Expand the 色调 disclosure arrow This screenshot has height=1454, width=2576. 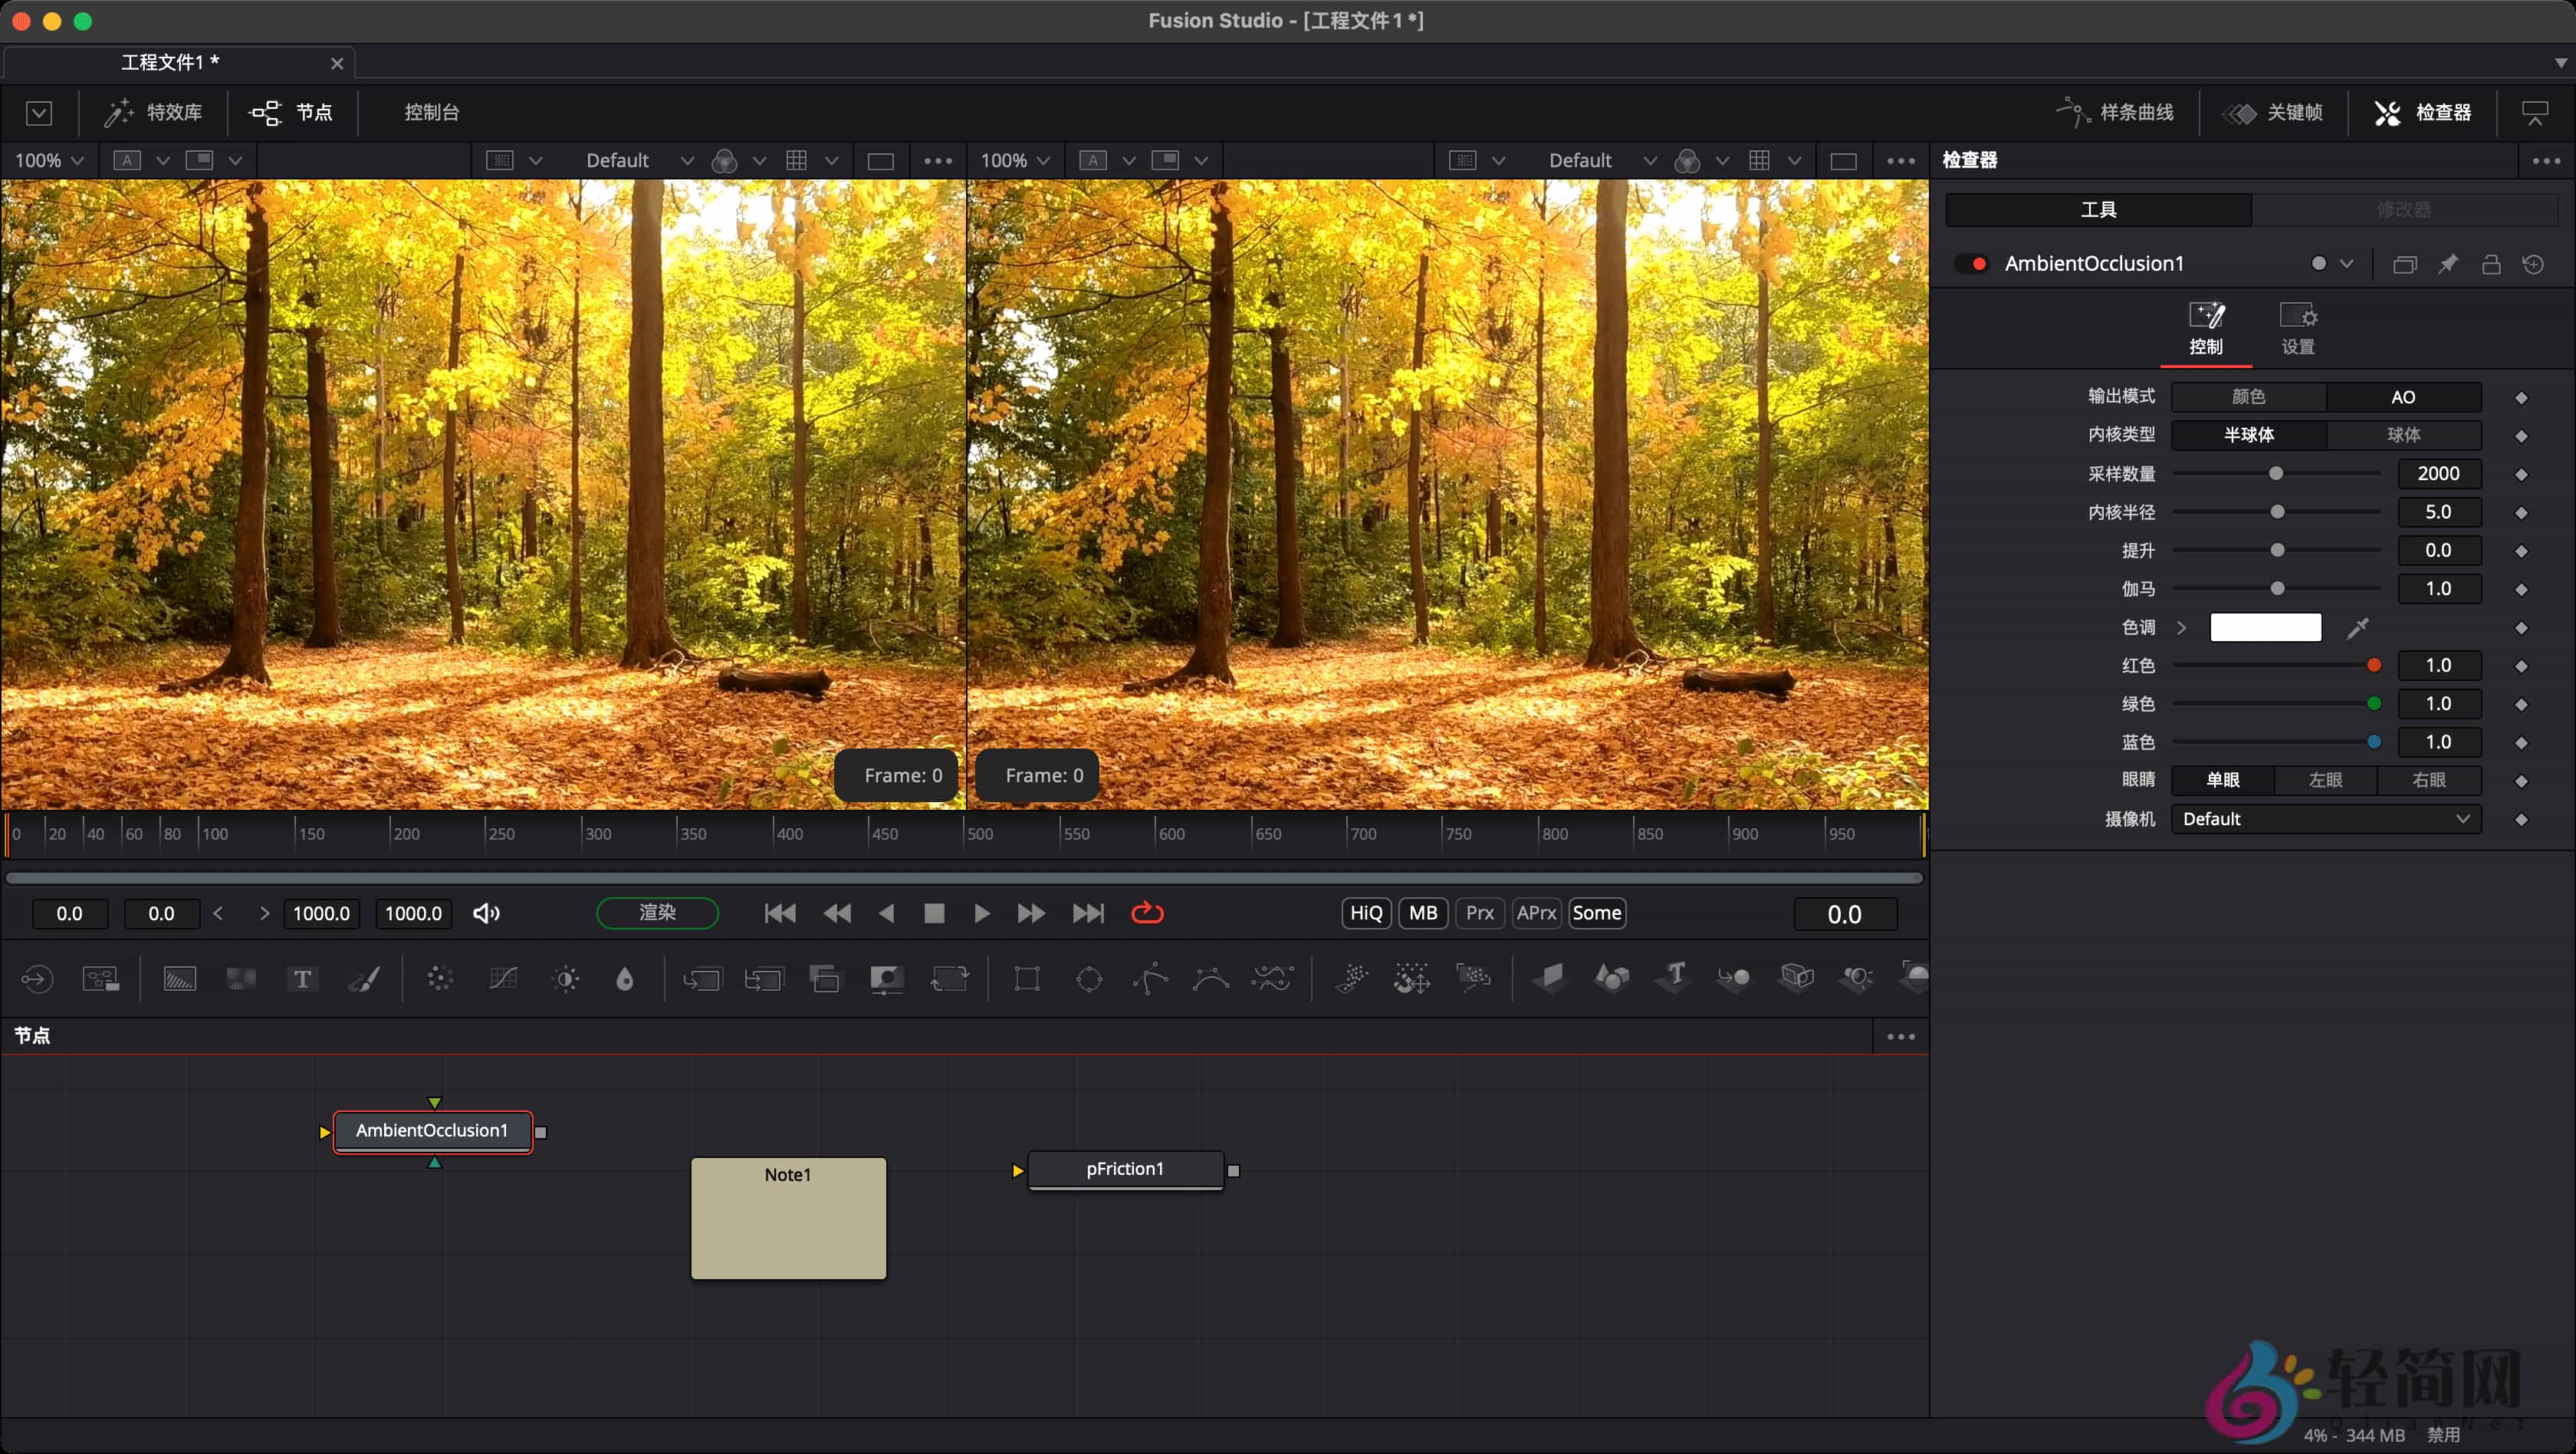(2182, 627)
